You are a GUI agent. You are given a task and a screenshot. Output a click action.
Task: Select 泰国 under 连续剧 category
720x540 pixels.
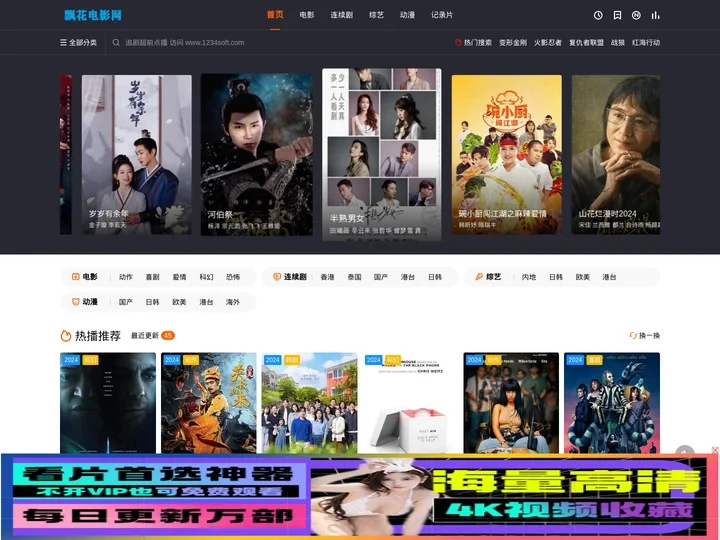[354, 277]
